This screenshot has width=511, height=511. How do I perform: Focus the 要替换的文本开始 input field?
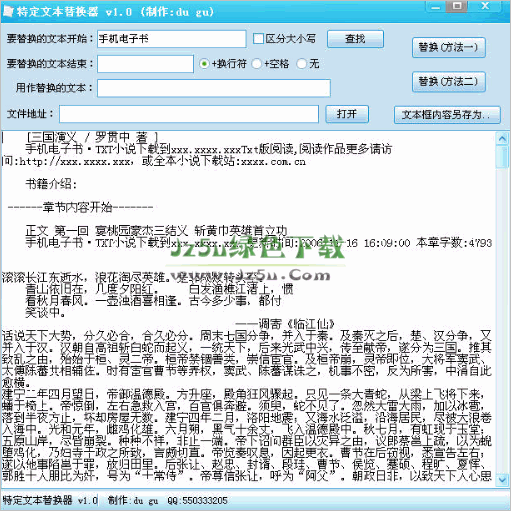point(172,39)
